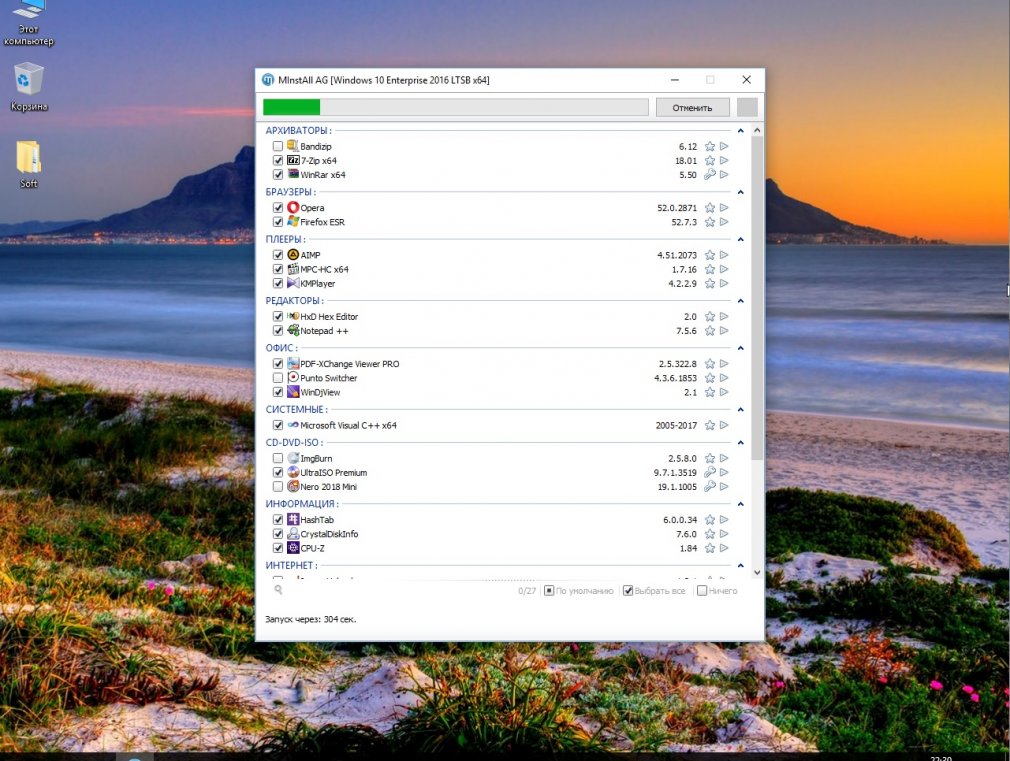Uncheck the WinRar x64 checkbox
The width and height of the screenshot is (1010, 761).
pos(278,175)
